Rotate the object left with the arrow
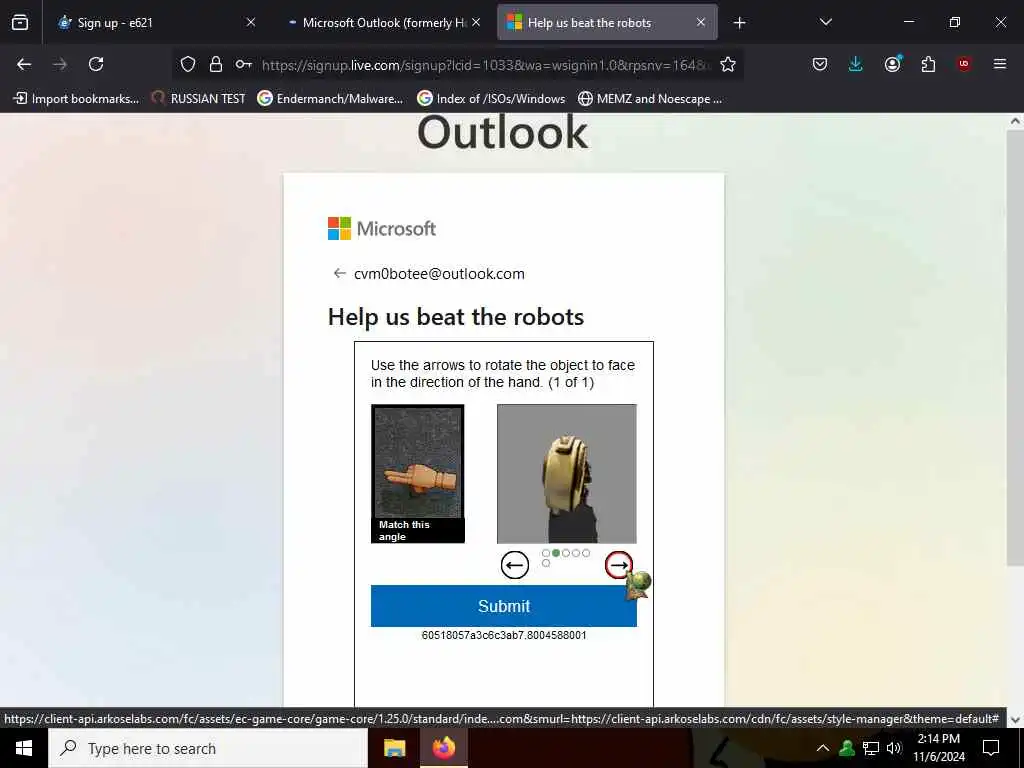The image size is (1024, 768). coord(515,565)
